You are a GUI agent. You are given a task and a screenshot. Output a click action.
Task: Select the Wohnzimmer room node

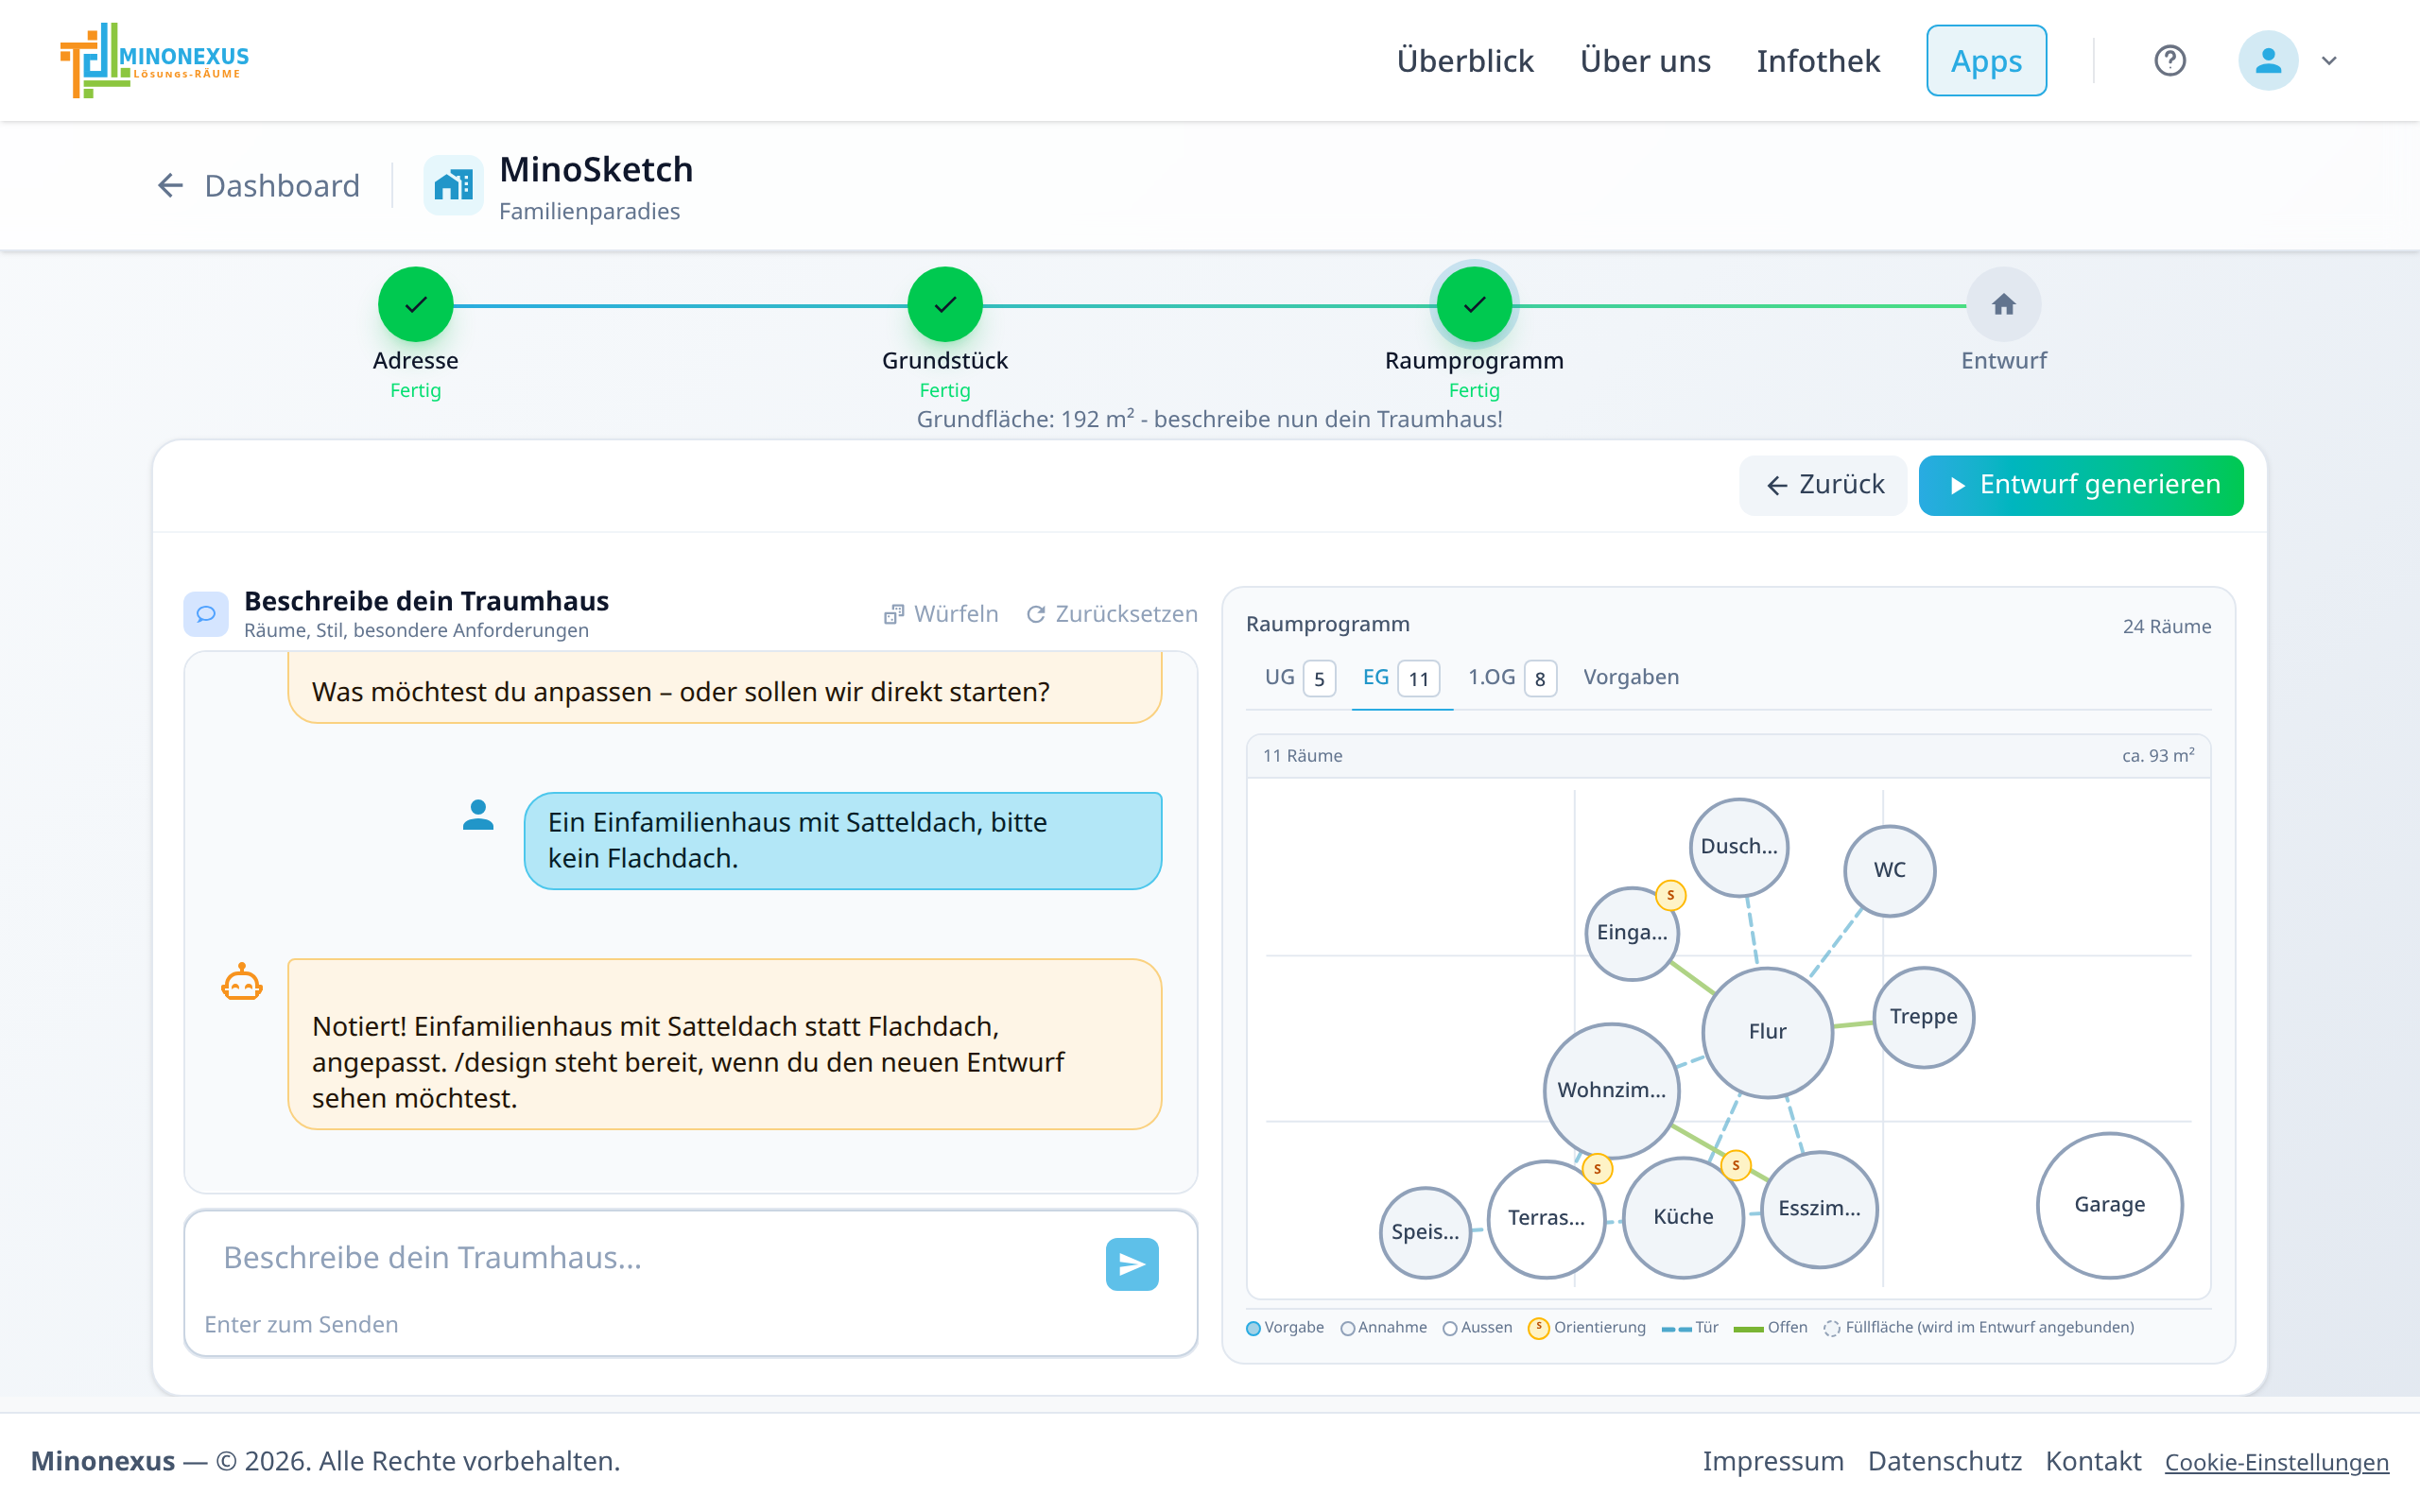(x=1611, y=1090)
